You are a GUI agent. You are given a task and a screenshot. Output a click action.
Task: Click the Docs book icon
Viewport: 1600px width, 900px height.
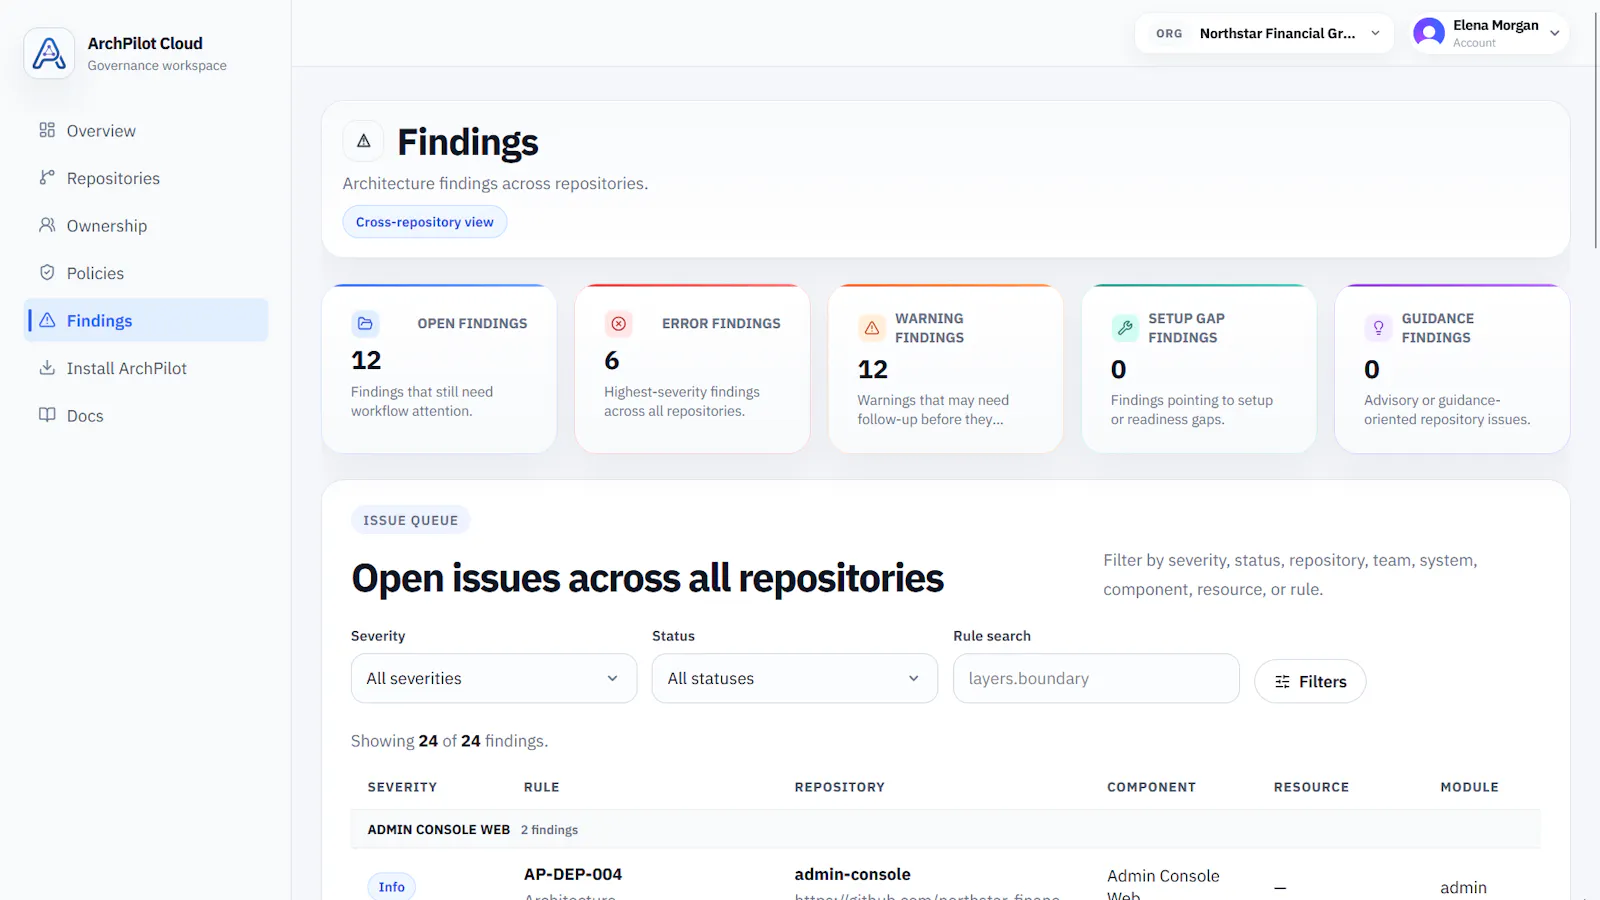pos(47,415)
